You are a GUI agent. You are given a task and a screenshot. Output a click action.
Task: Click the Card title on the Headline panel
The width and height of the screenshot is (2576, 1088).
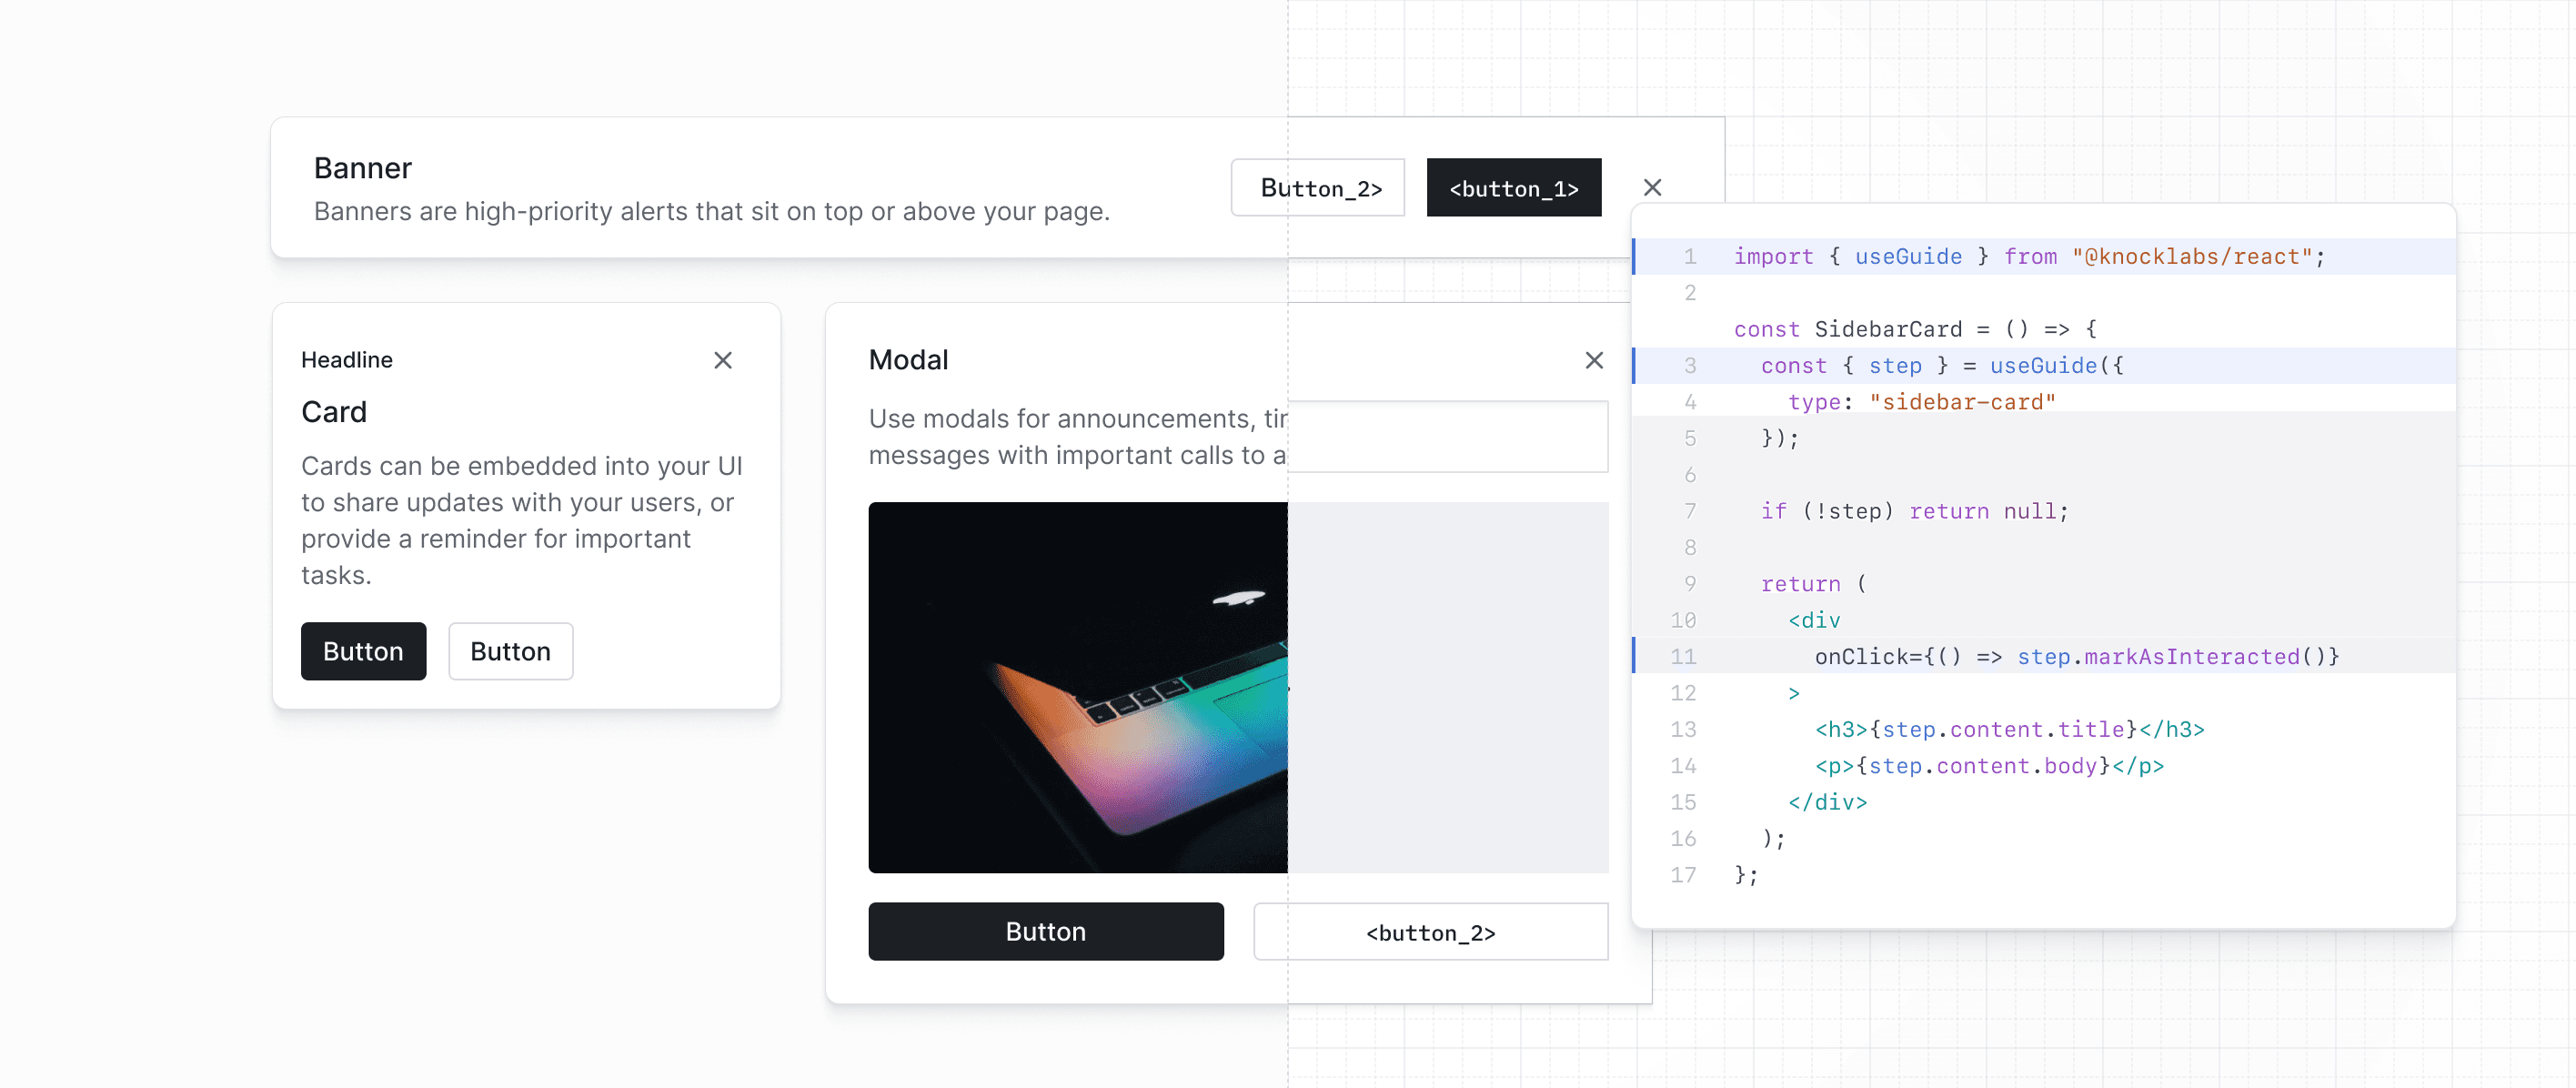[x=335, y=411]
